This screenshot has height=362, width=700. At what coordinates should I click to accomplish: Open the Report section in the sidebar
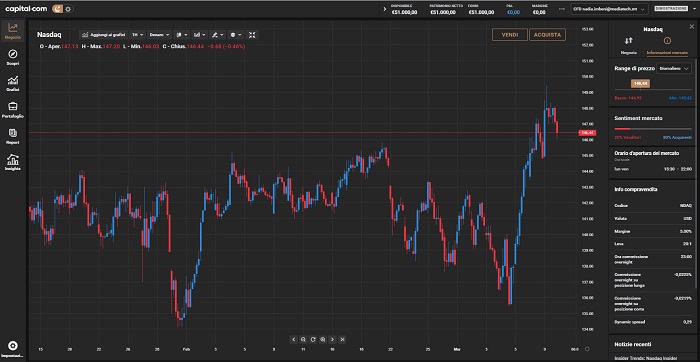click(x=12, y=136)
